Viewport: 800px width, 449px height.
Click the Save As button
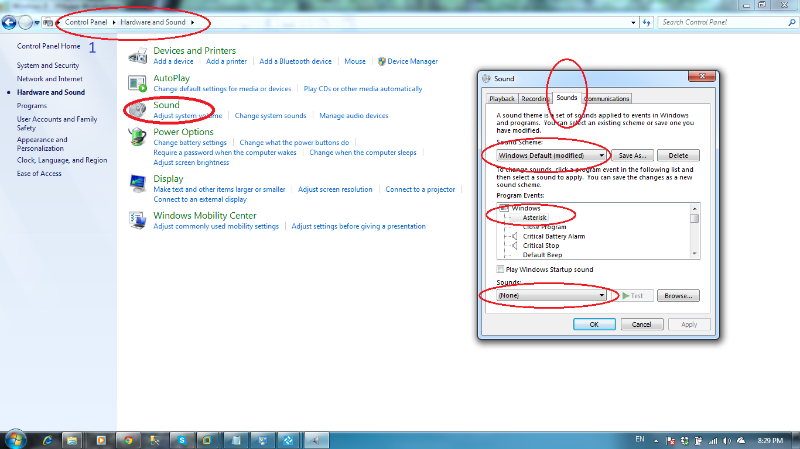coord(633,156)
